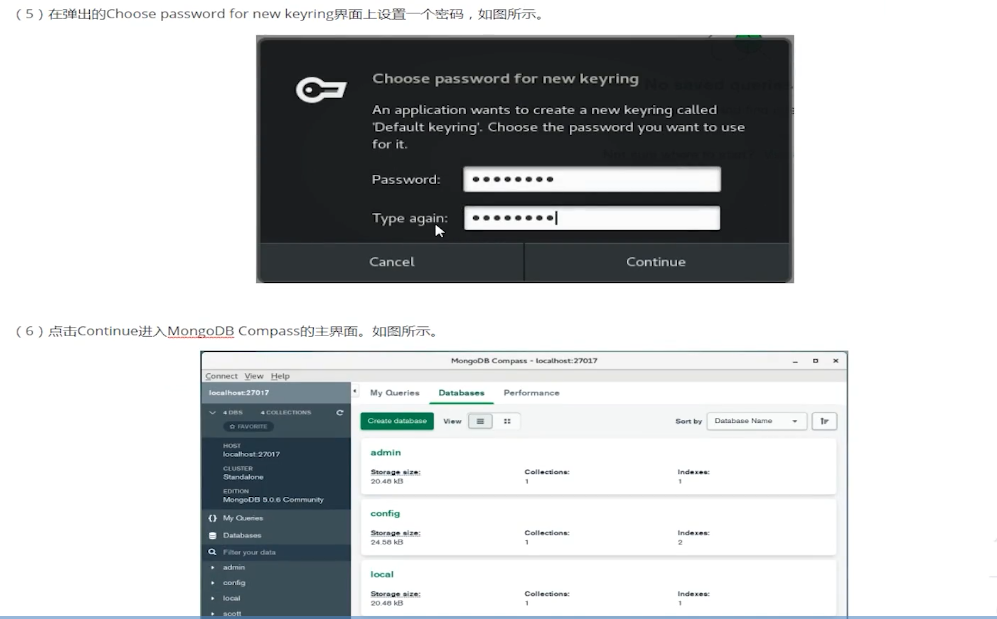Image resolution: width=997 pixels, height=619 pixels.
Task: Click the Standalone cluster text
Action: pyautogui.click(x=243, y=477)
